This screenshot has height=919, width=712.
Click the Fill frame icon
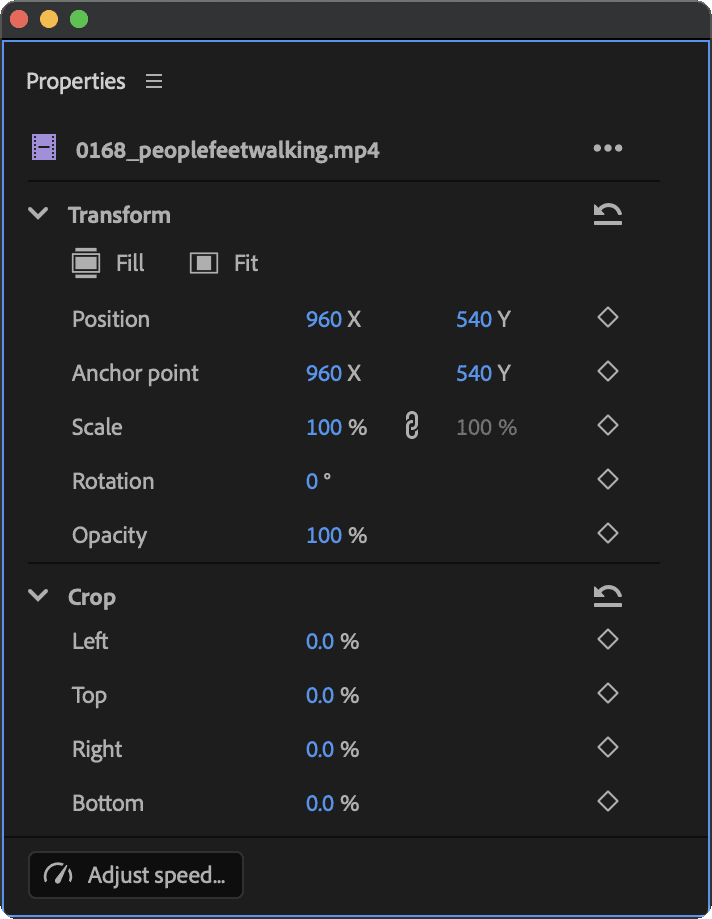(86, 263)
